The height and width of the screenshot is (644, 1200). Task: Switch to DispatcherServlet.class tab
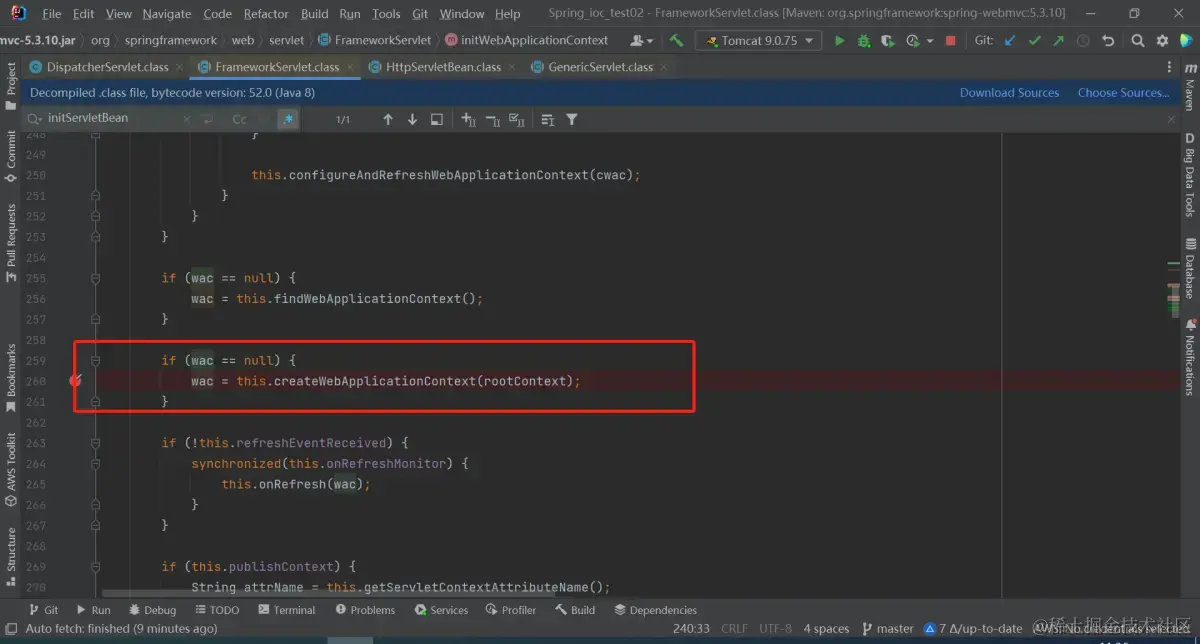click(x=107, y=67)
